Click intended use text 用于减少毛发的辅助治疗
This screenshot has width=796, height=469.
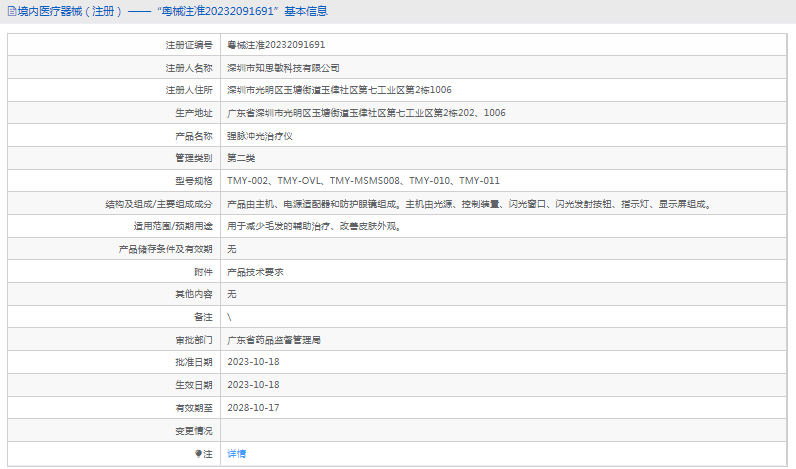(315, 226)
